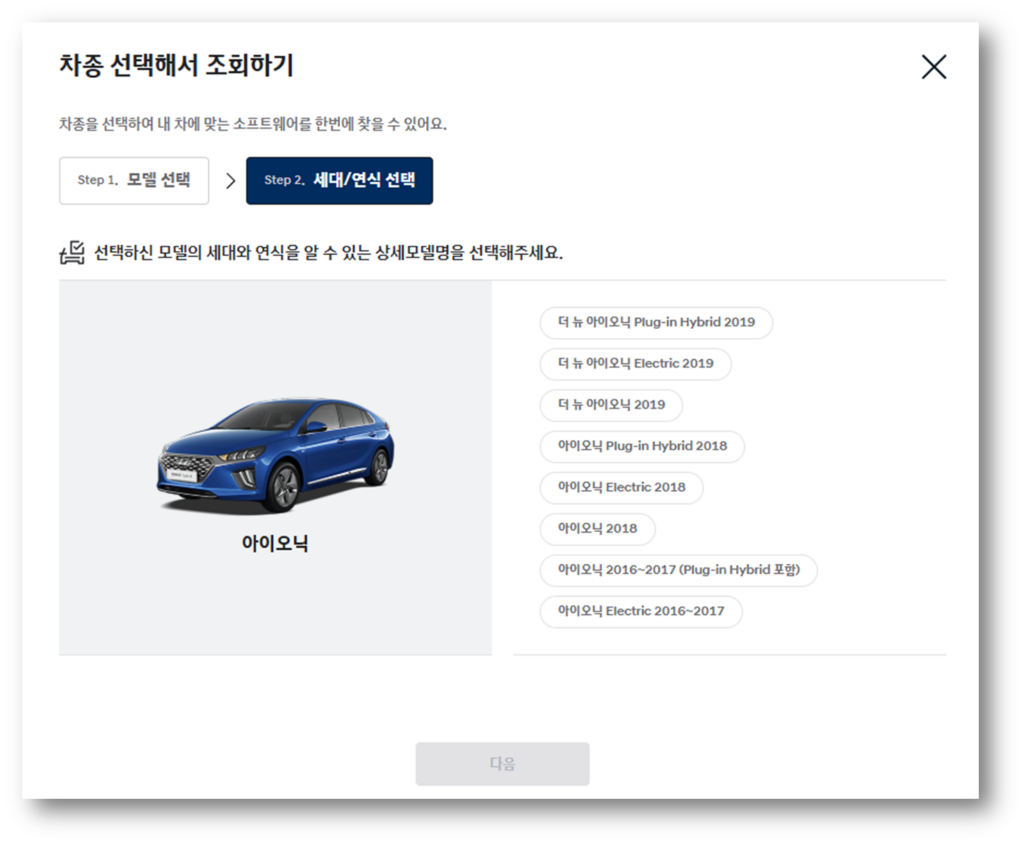The image size is (1024, 844).
Task: Select 아이오닉 Plug-in Hybrid 2018
Action: [641, 447]
